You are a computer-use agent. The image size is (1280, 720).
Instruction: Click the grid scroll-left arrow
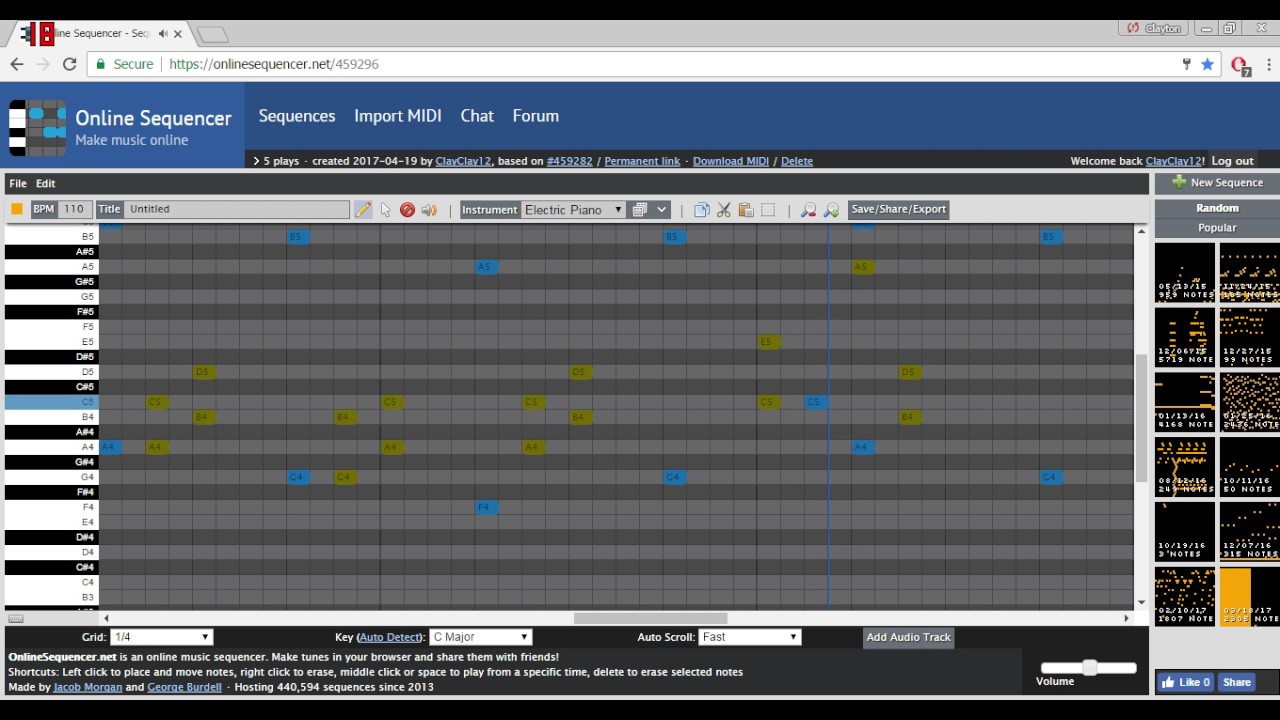[106, 618]
